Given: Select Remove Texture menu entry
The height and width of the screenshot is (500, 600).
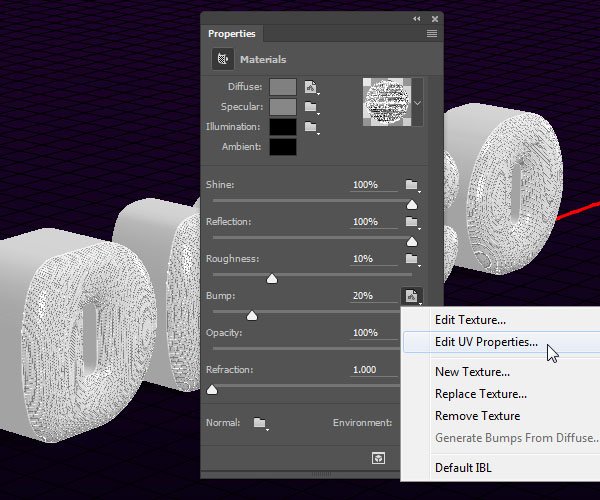Looking at the screenshot, I should 478,416.
